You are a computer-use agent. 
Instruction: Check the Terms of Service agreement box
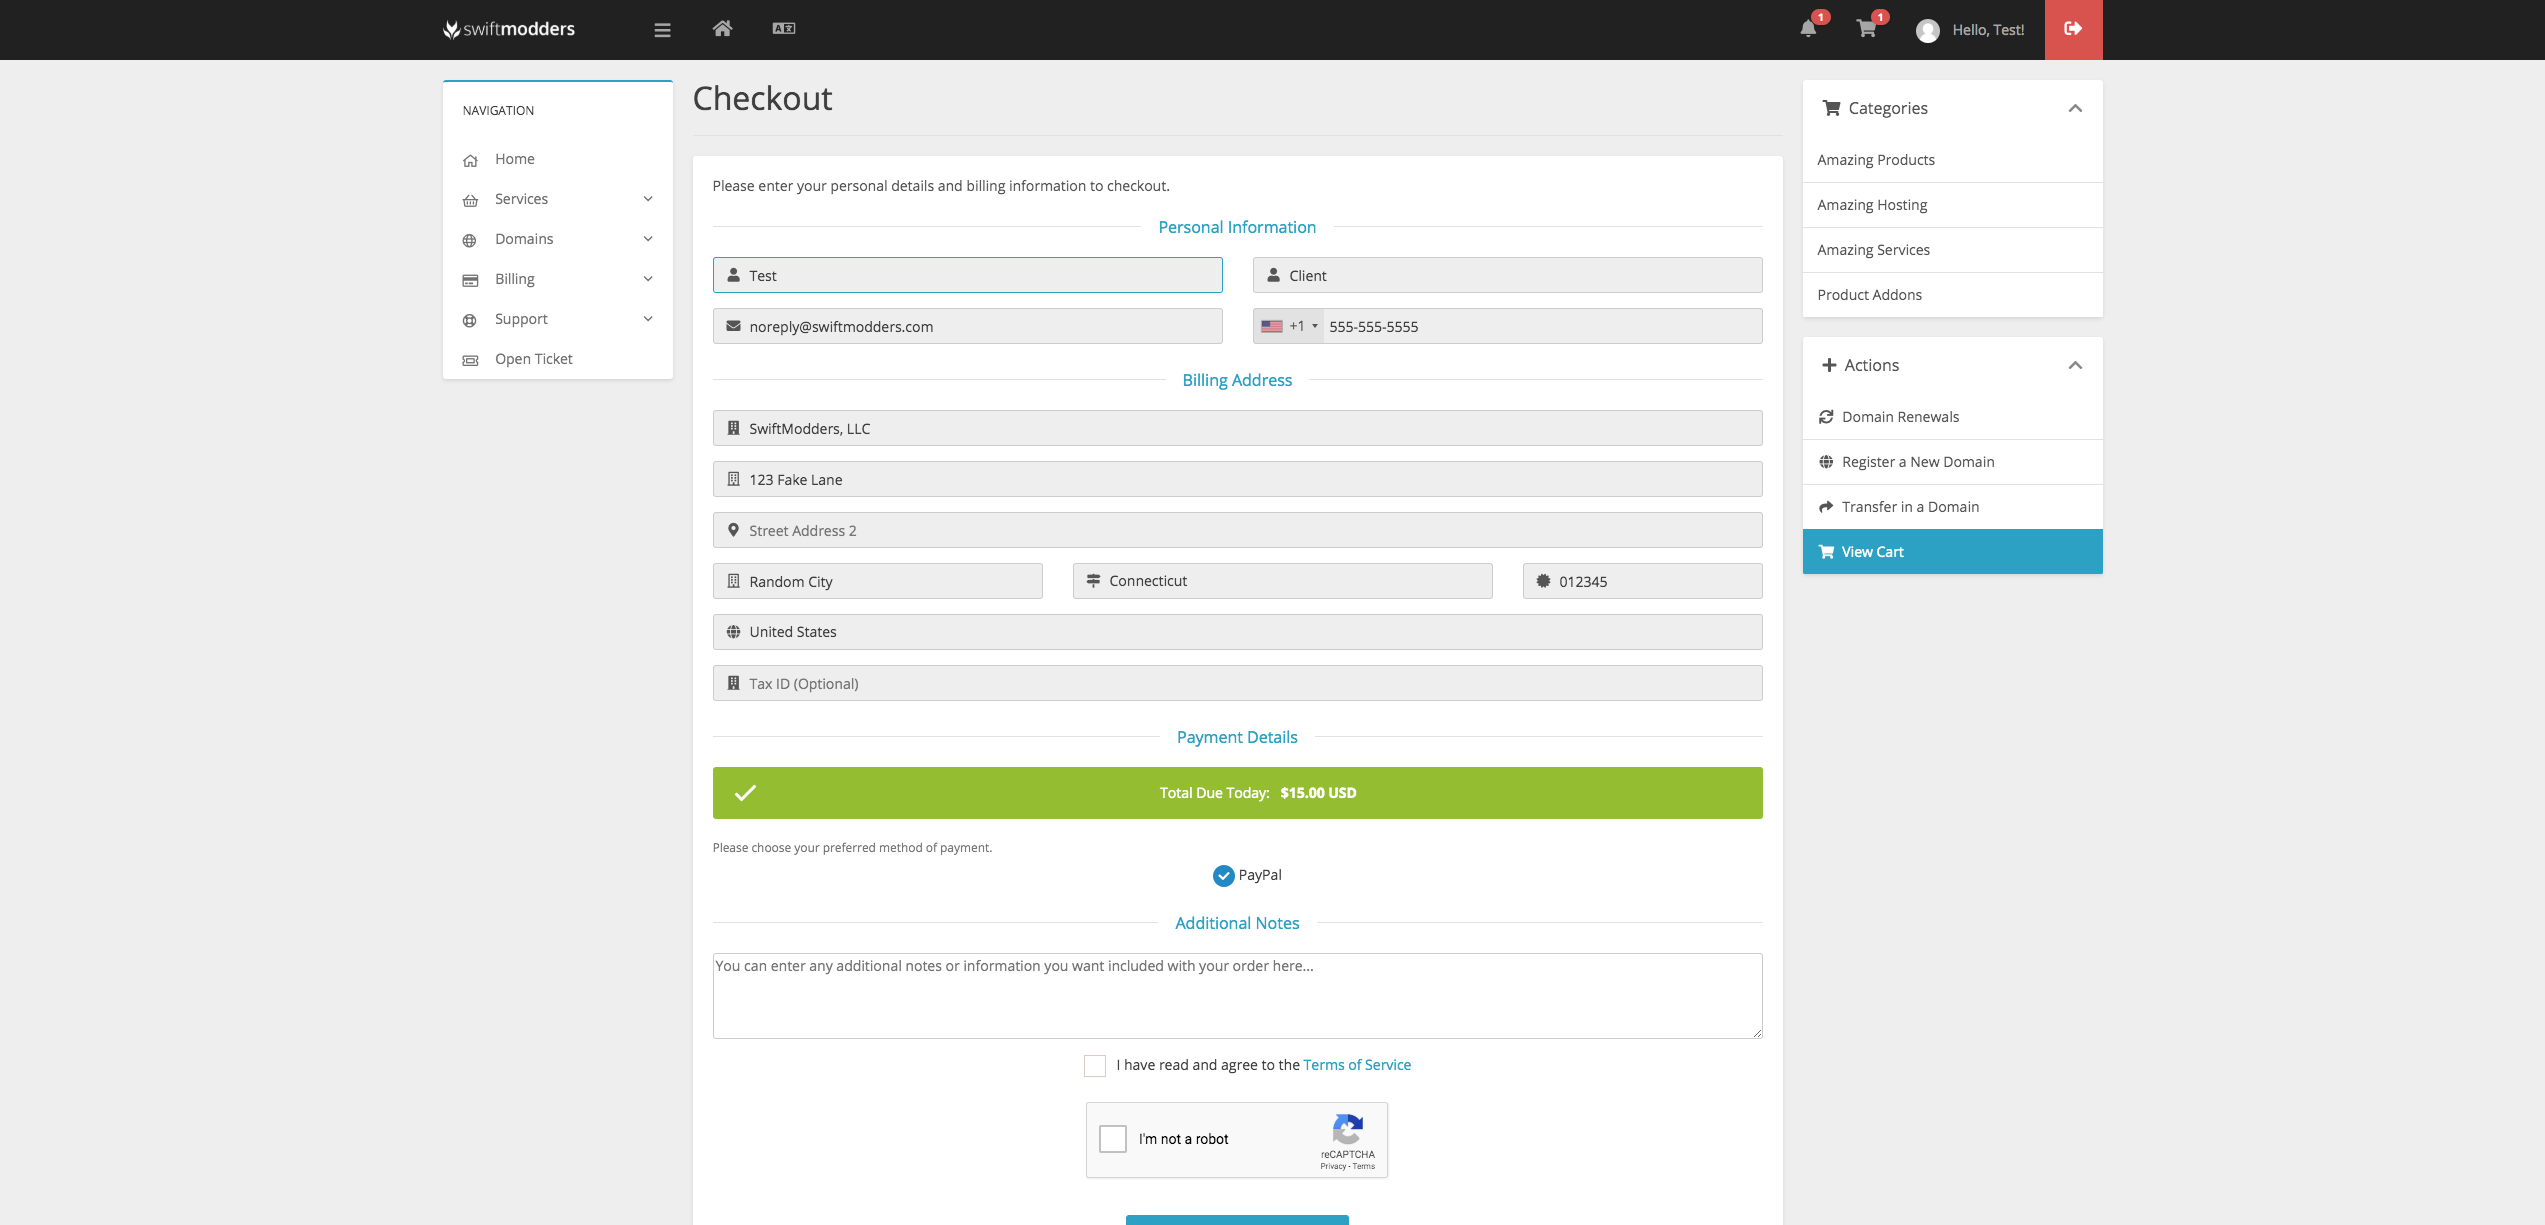coord(1095,1066)
